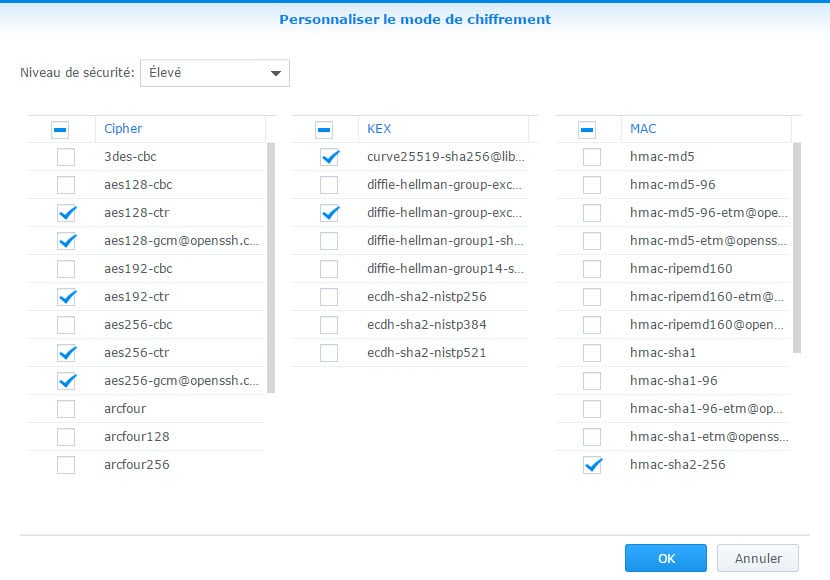Sort by the Cipher column header
This screenshot has width=830, height=580.
pyautogui.click(x=180, y=129)
